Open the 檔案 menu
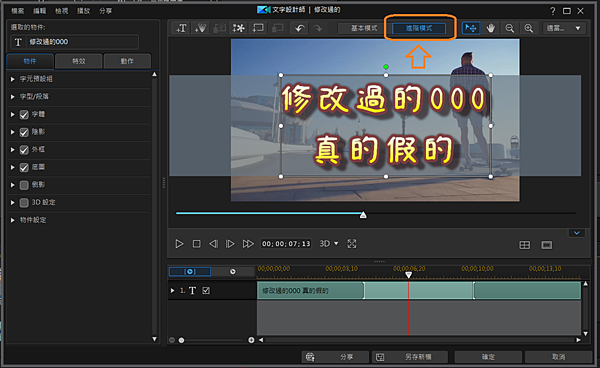 point(18,11)
